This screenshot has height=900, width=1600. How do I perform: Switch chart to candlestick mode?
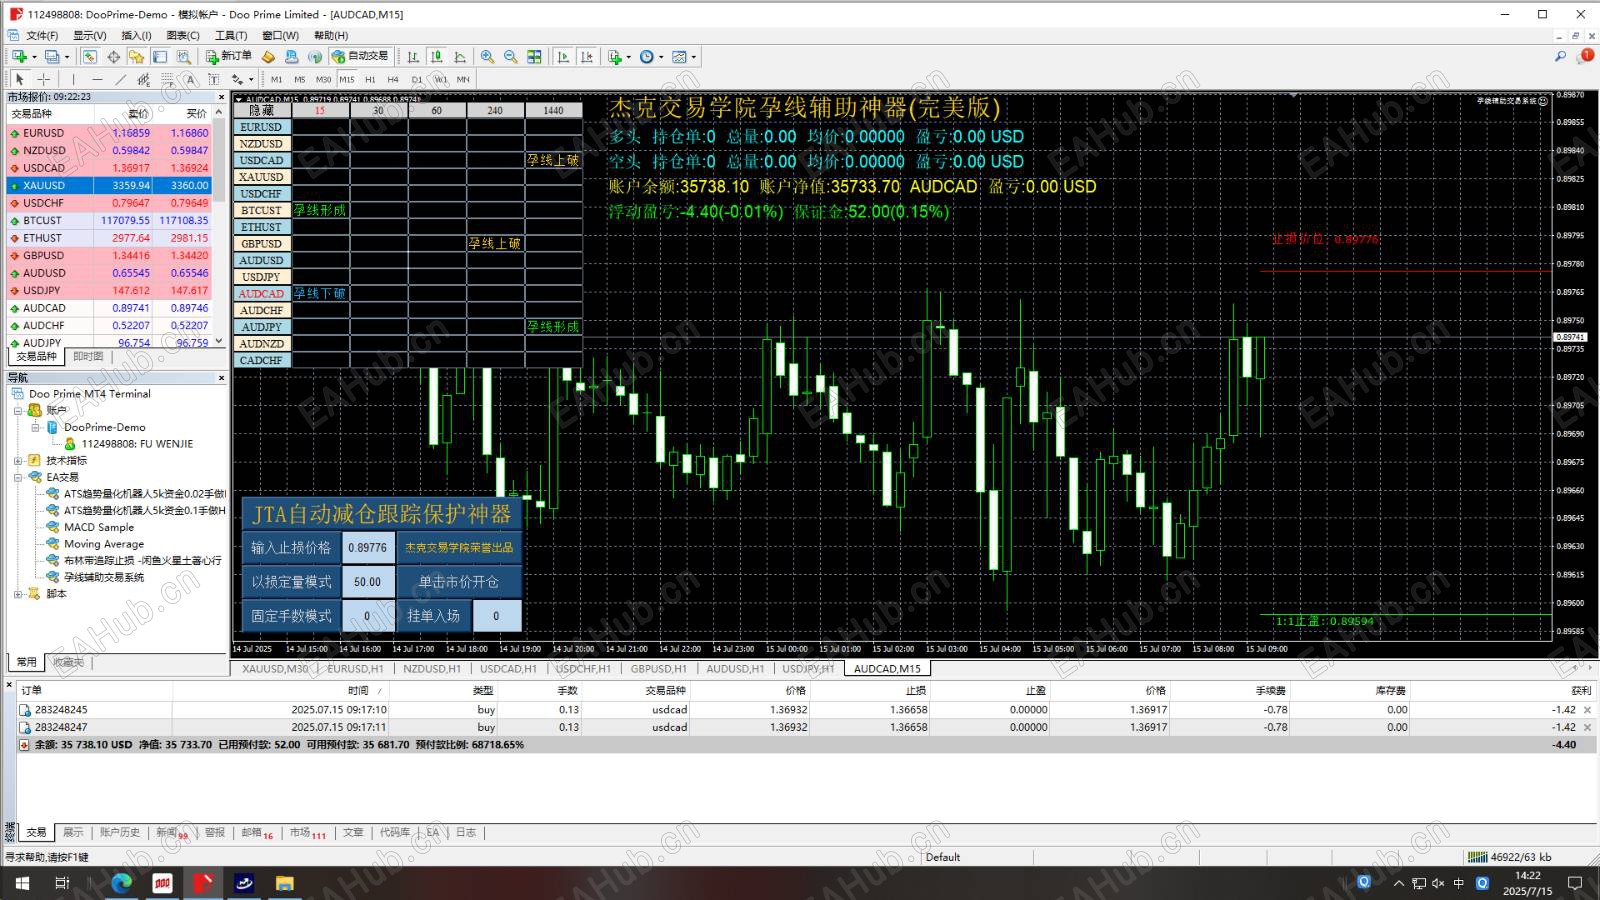(x=437, y=57)
